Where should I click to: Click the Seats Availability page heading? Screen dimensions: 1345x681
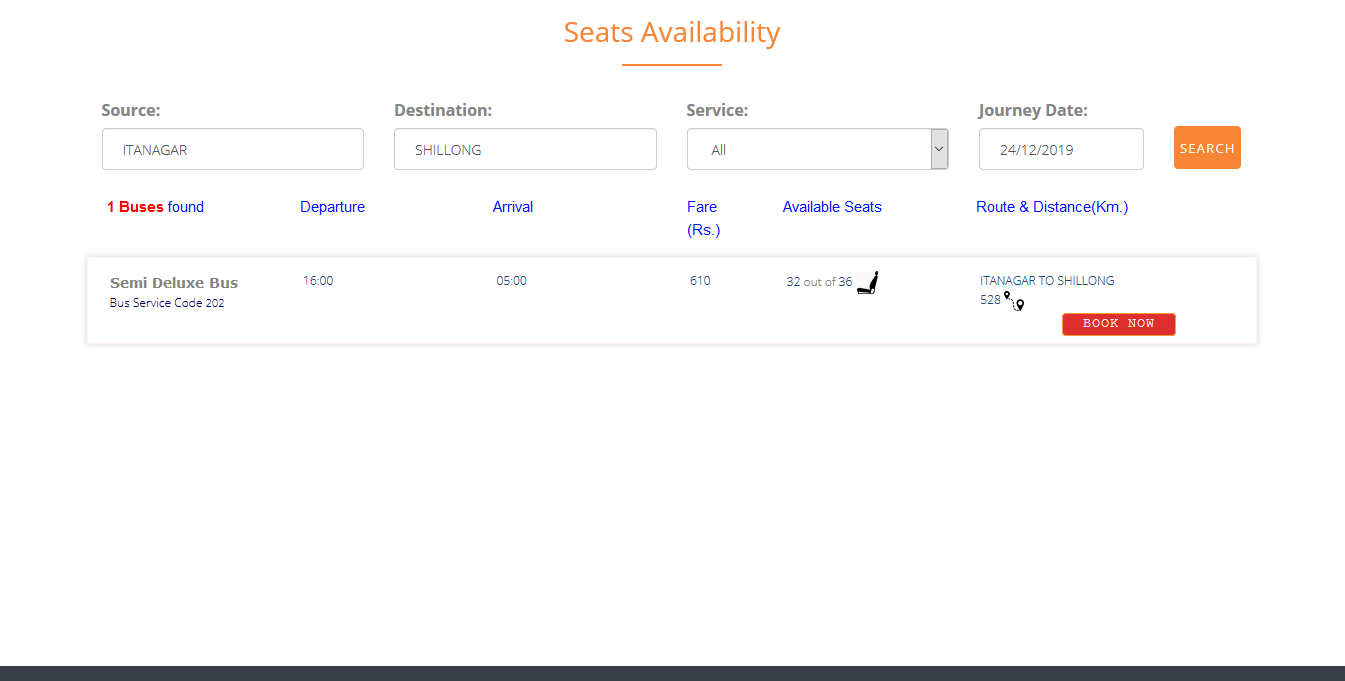671,32
